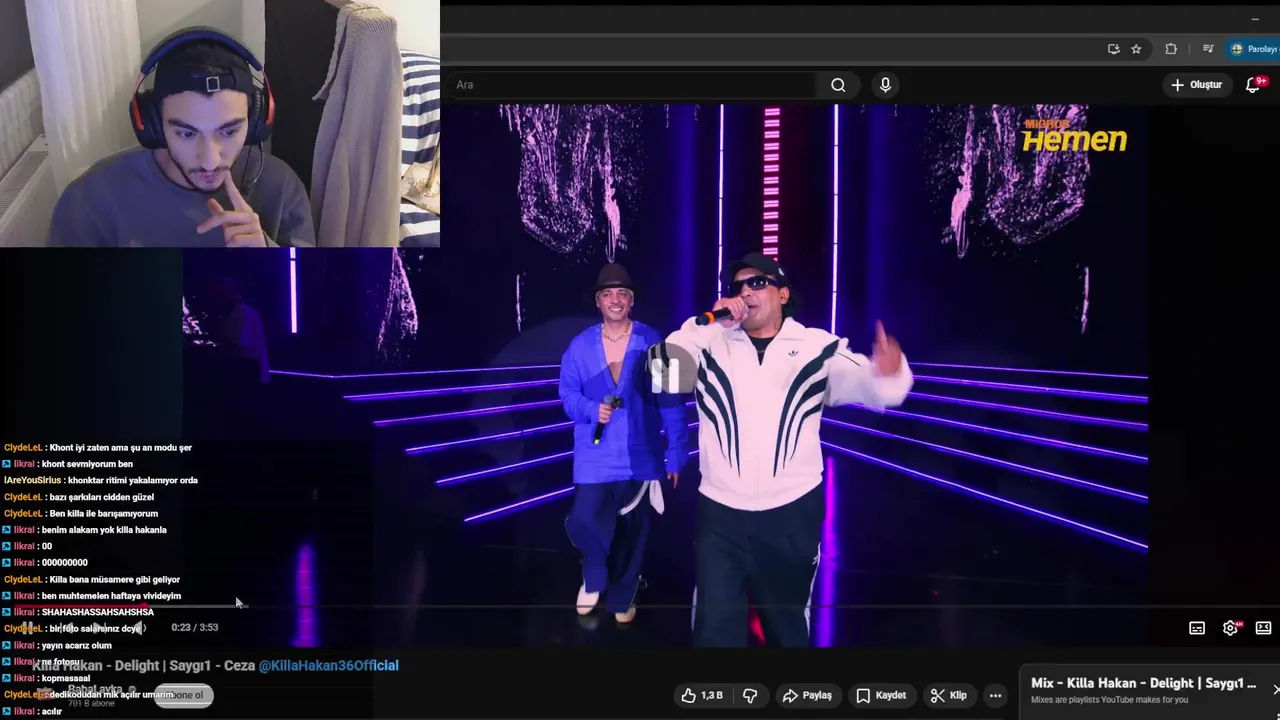Click the Hemen logo in video

click(x=1074, y=137)
